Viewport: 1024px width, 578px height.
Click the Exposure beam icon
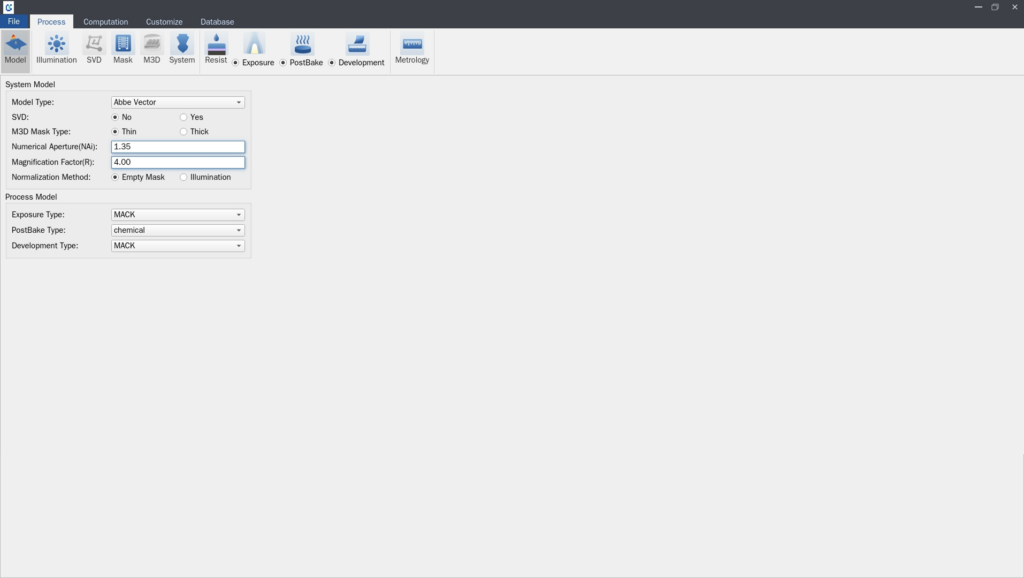pos(254,44)
